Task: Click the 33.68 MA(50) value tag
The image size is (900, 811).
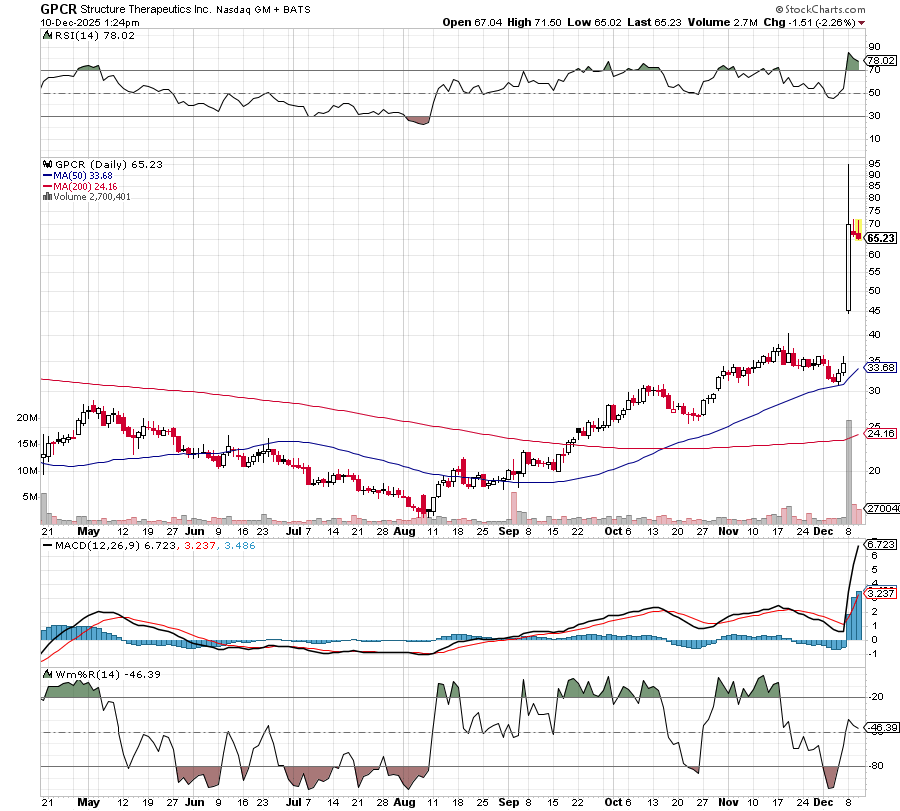Action: (x=880, y=367)
